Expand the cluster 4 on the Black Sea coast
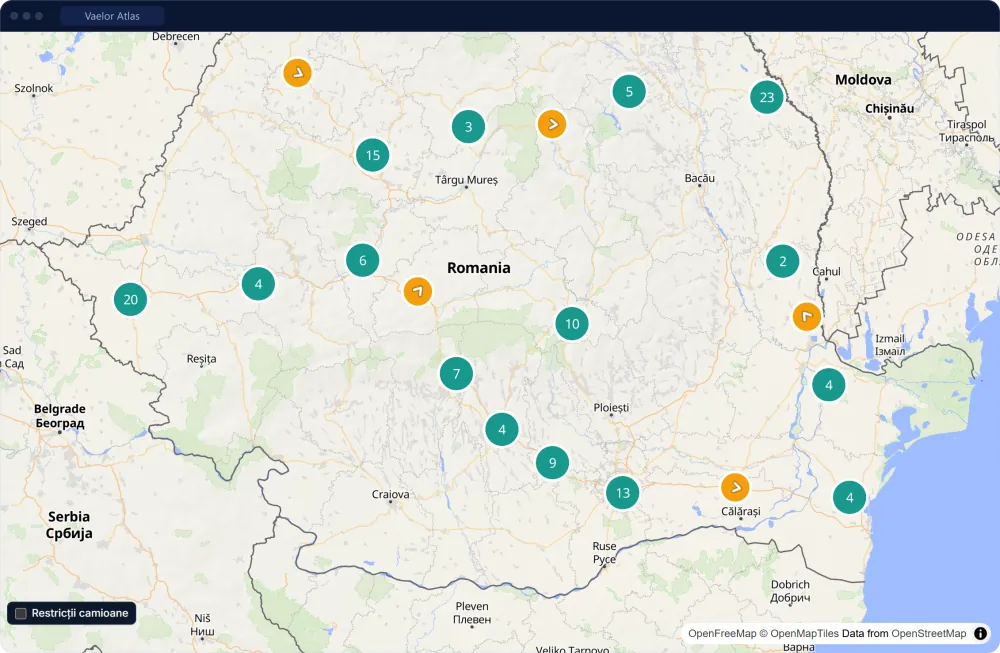The height and width of the screenshot is (653, 1000). (x=849, y=497)
